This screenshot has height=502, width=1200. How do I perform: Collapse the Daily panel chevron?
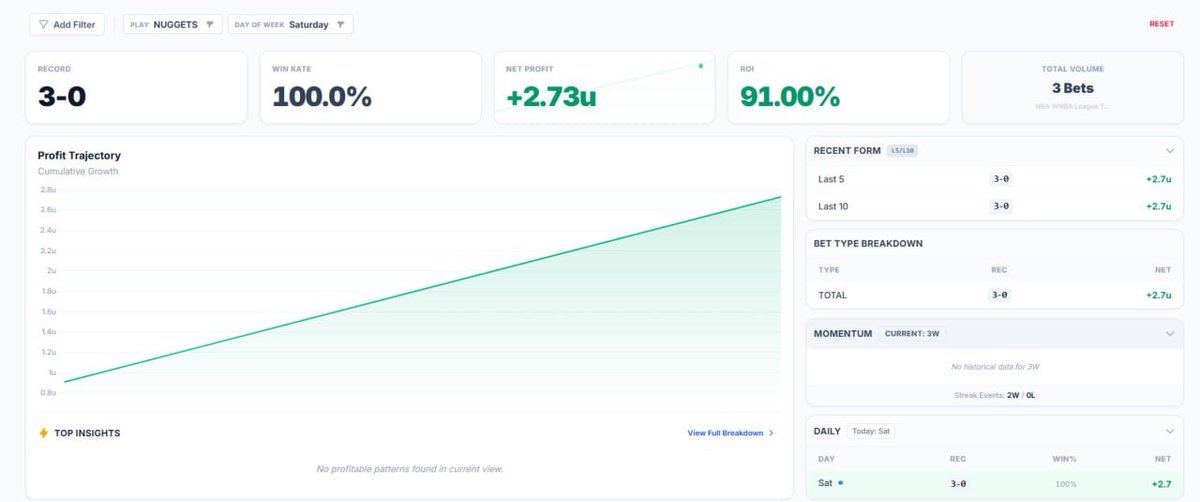pos(1170,431)
